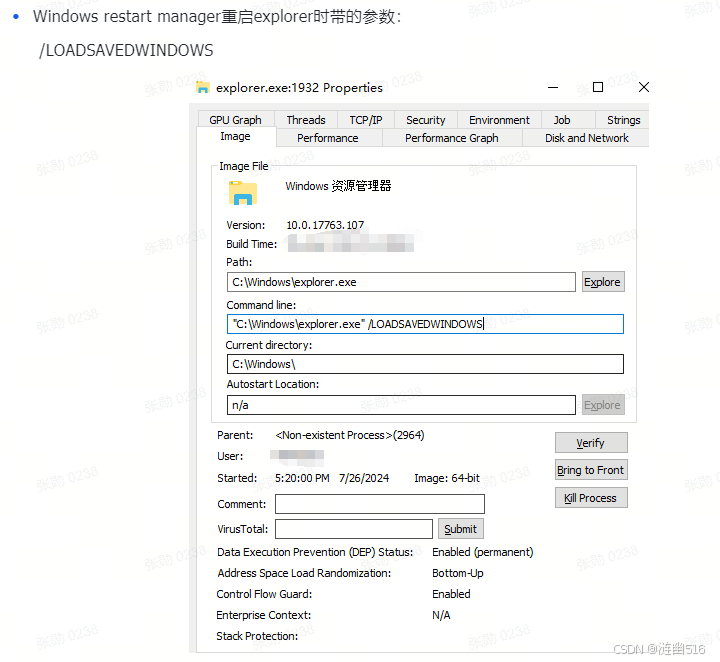
Task: Open the Strings tab
Action: [623, 120]
